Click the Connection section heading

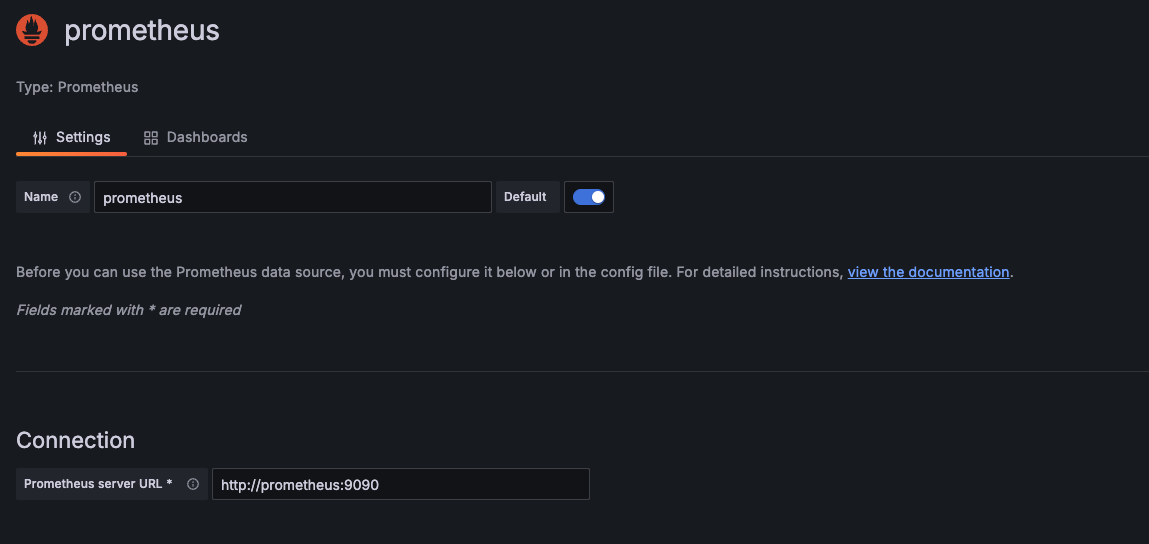pos(75,440)
